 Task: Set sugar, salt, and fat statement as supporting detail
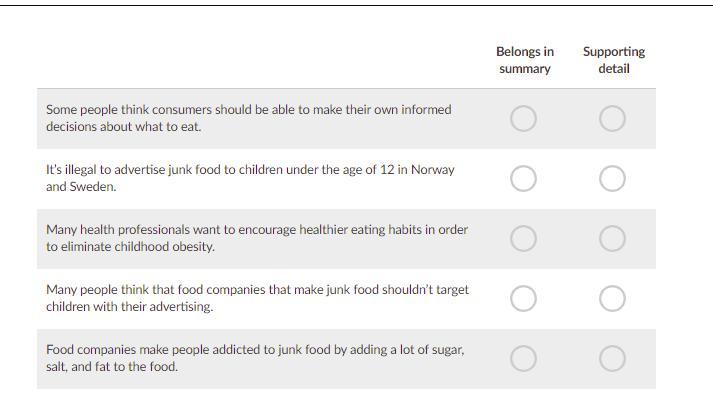pos(612,359)
